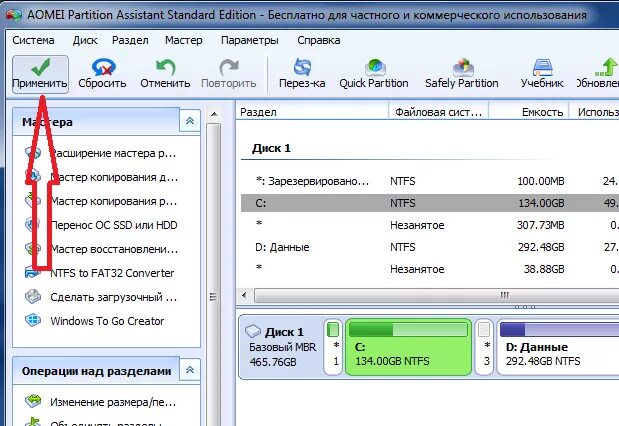Launch Мастер восстановлени... wizard

tap(114, 250)
